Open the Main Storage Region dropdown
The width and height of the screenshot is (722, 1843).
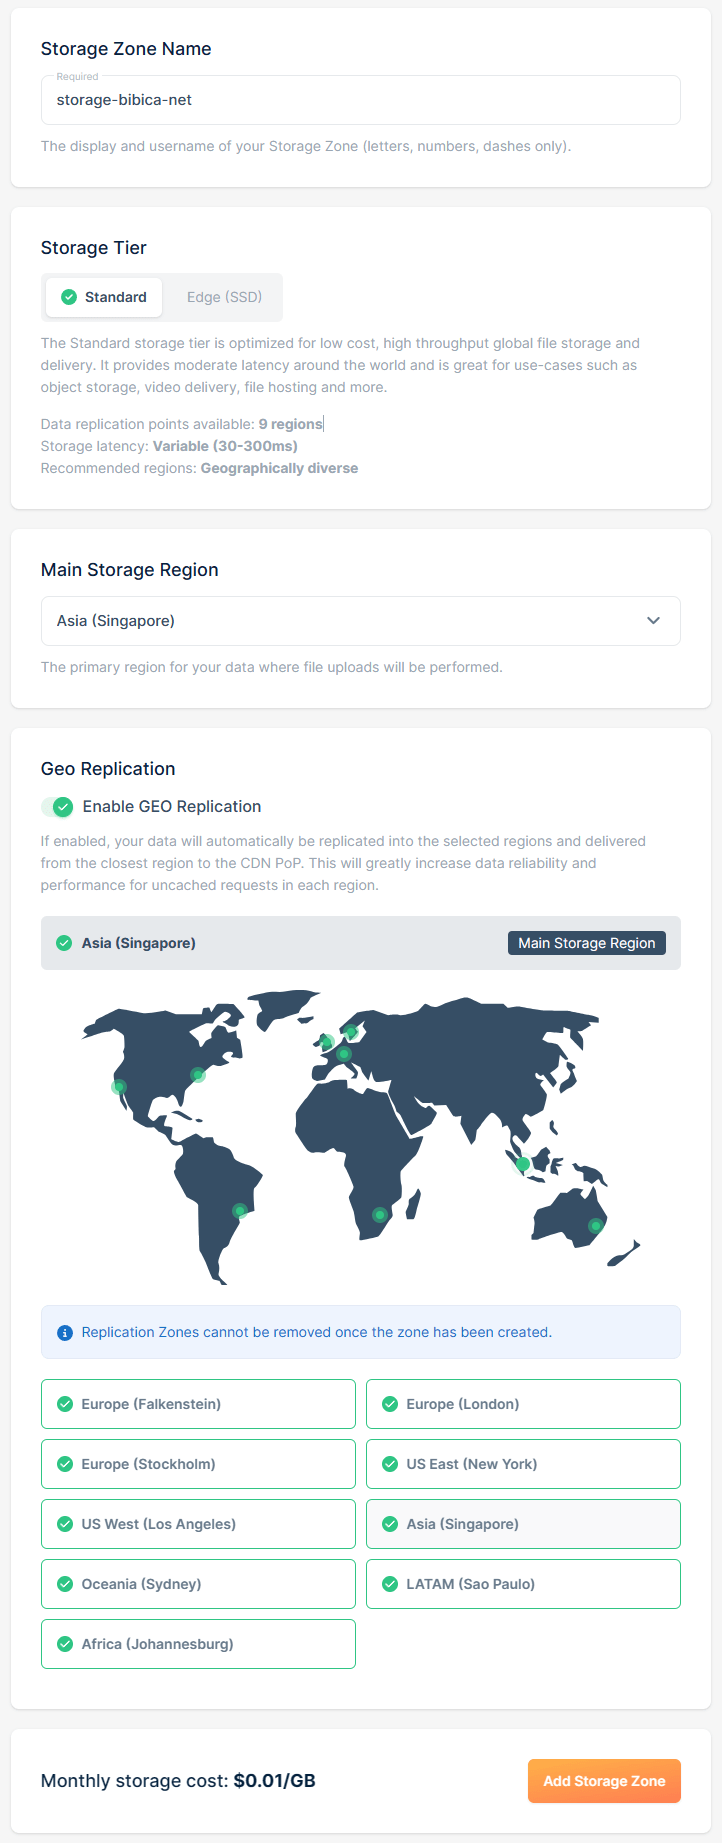pos(360,621)
